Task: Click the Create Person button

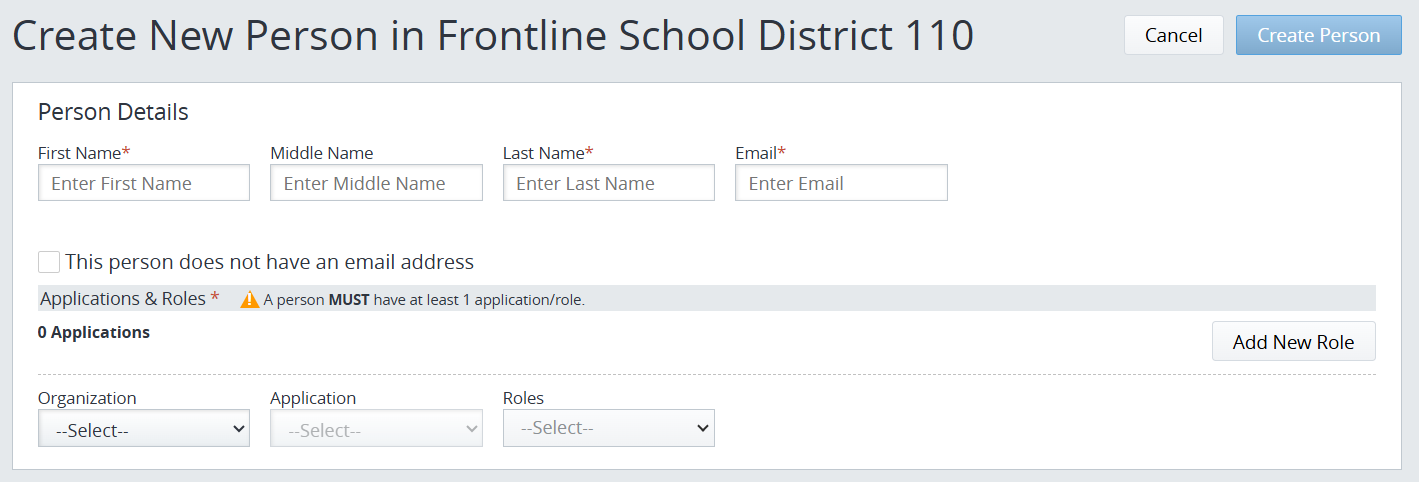Action: (1319, 35)
